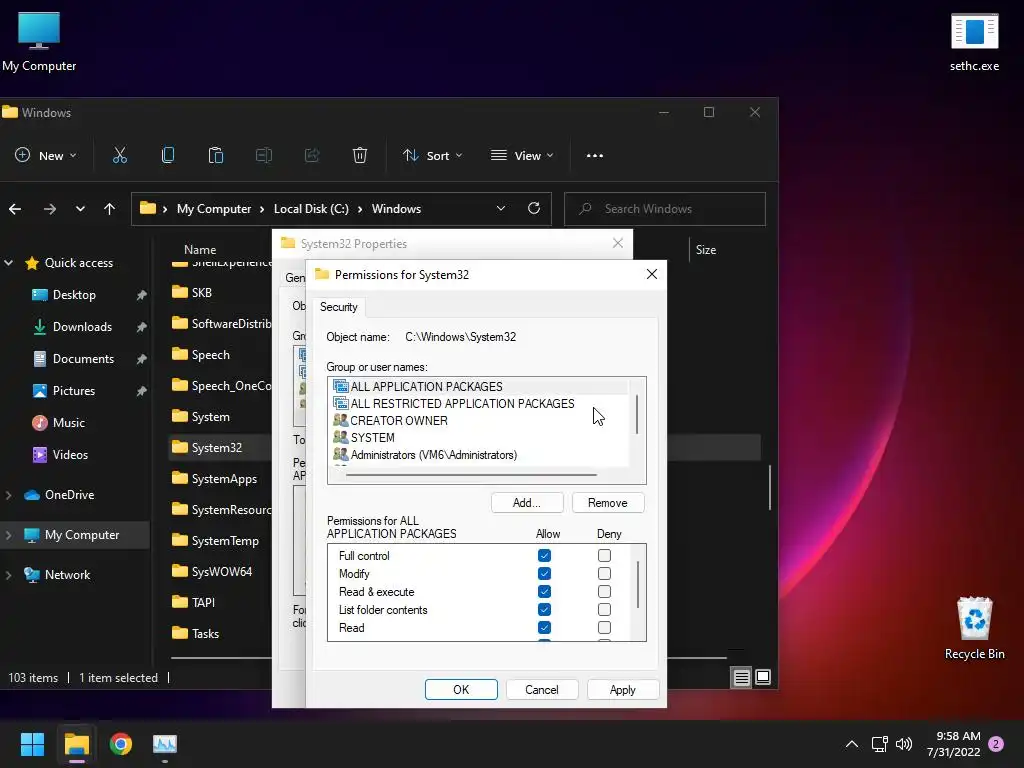Open the notification badge showing 2
This screenshot has width=1024, height=768.
pos(996,744)
